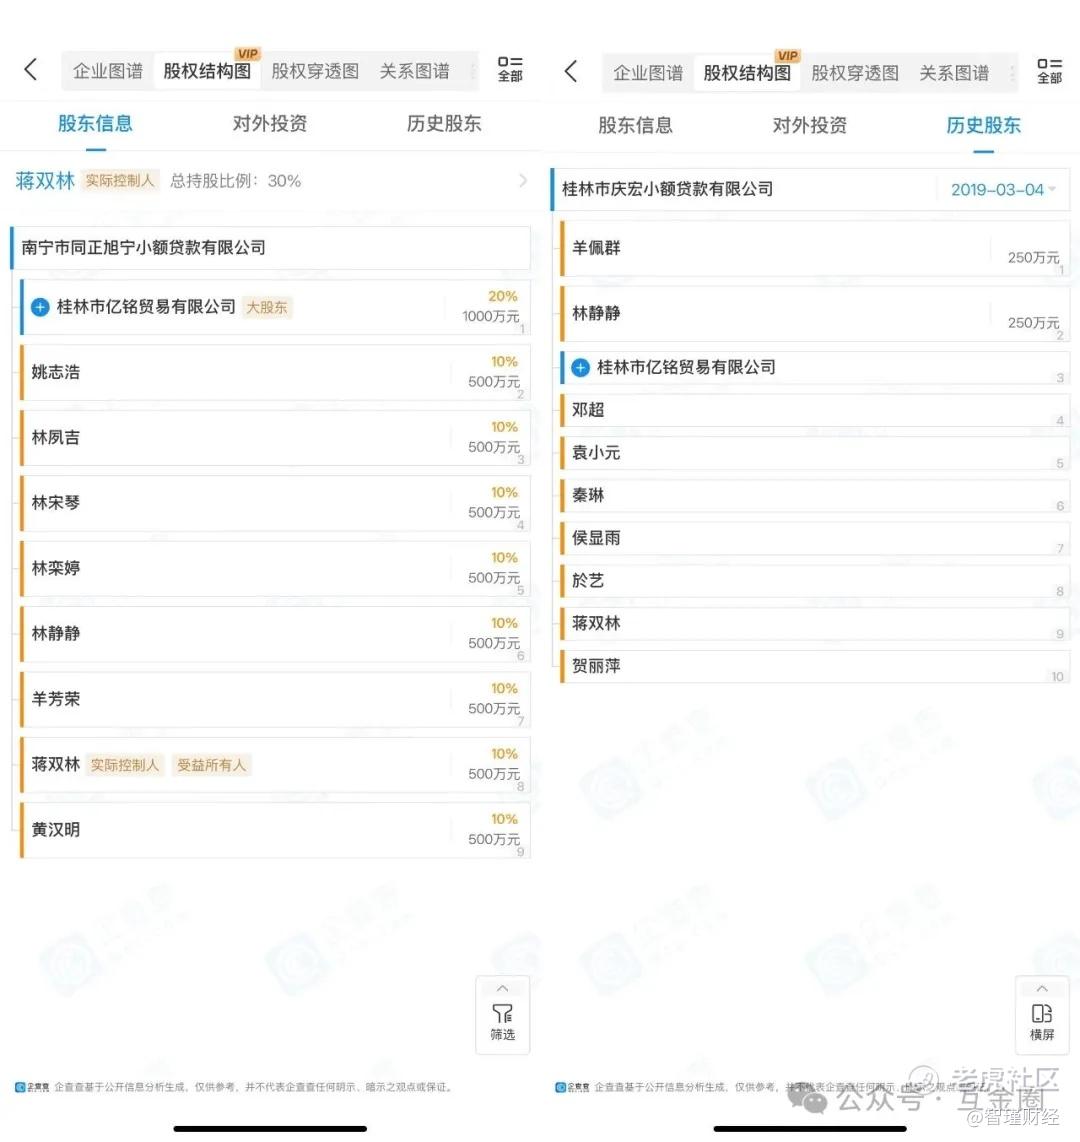Expand 桂林市亿铭贸易有限公司 plus icon in shareholder list
Image resolution: width=1080 pixels, height=1142 pixels.
click(41, 307)
